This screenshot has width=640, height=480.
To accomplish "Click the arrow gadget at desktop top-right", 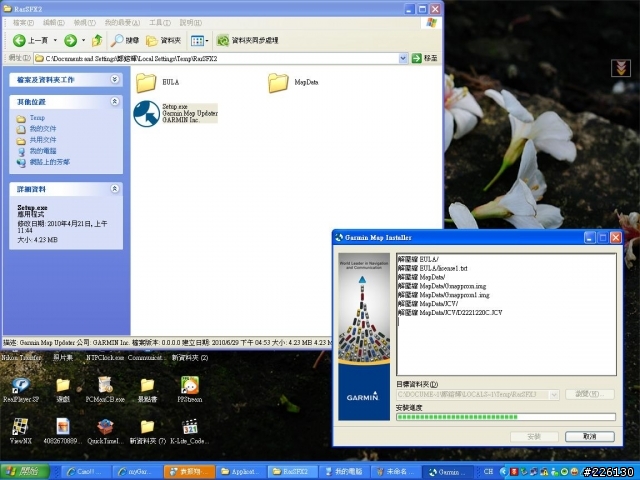I will pos(621,68).
